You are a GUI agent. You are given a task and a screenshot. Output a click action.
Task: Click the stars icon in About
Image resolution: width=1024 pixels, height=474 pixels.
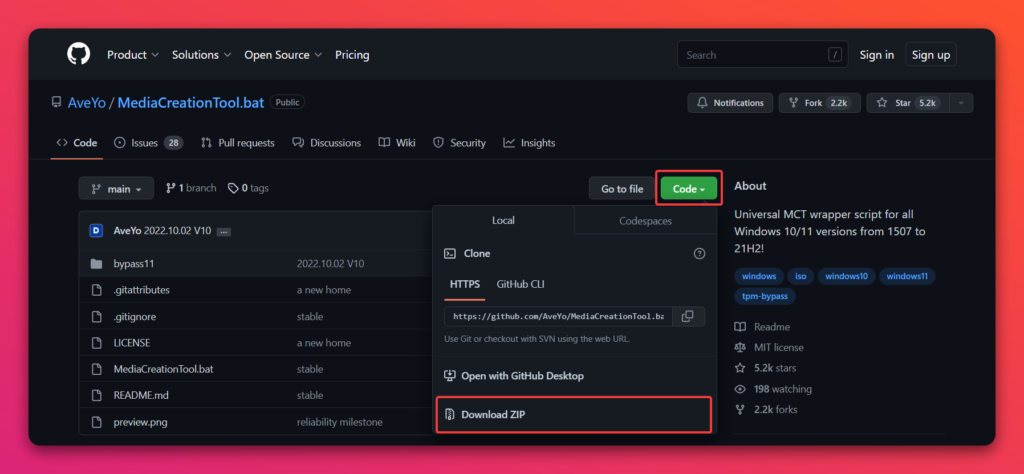point(740,368)
